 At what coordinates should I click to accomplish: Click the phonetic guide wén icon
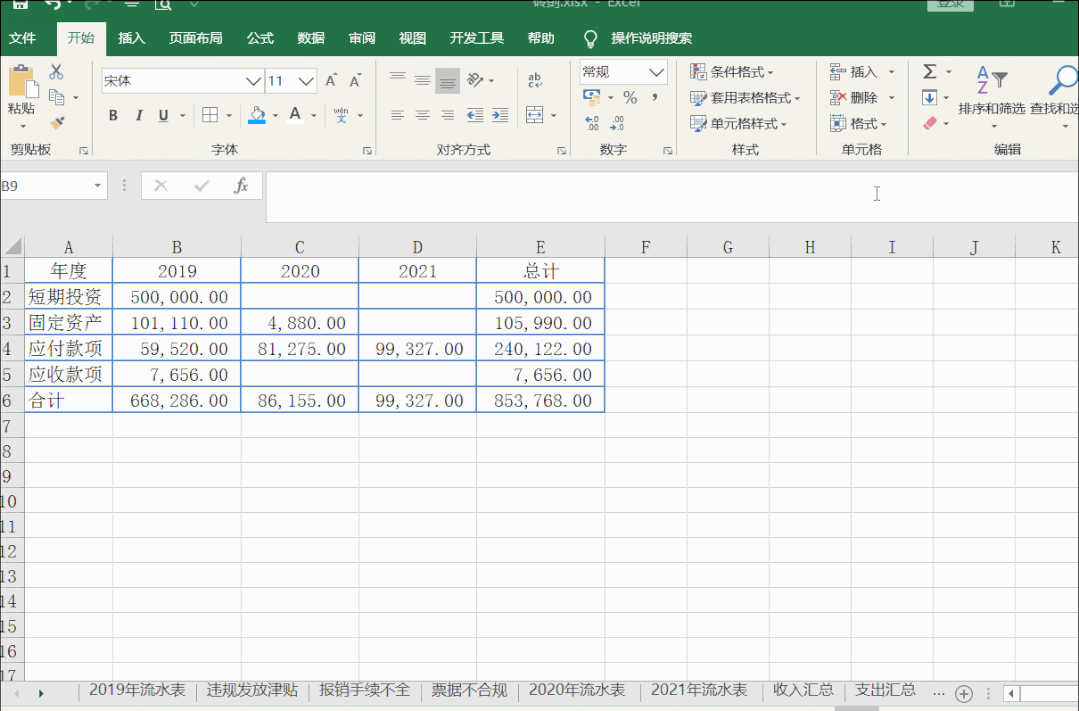pos(341,115)
